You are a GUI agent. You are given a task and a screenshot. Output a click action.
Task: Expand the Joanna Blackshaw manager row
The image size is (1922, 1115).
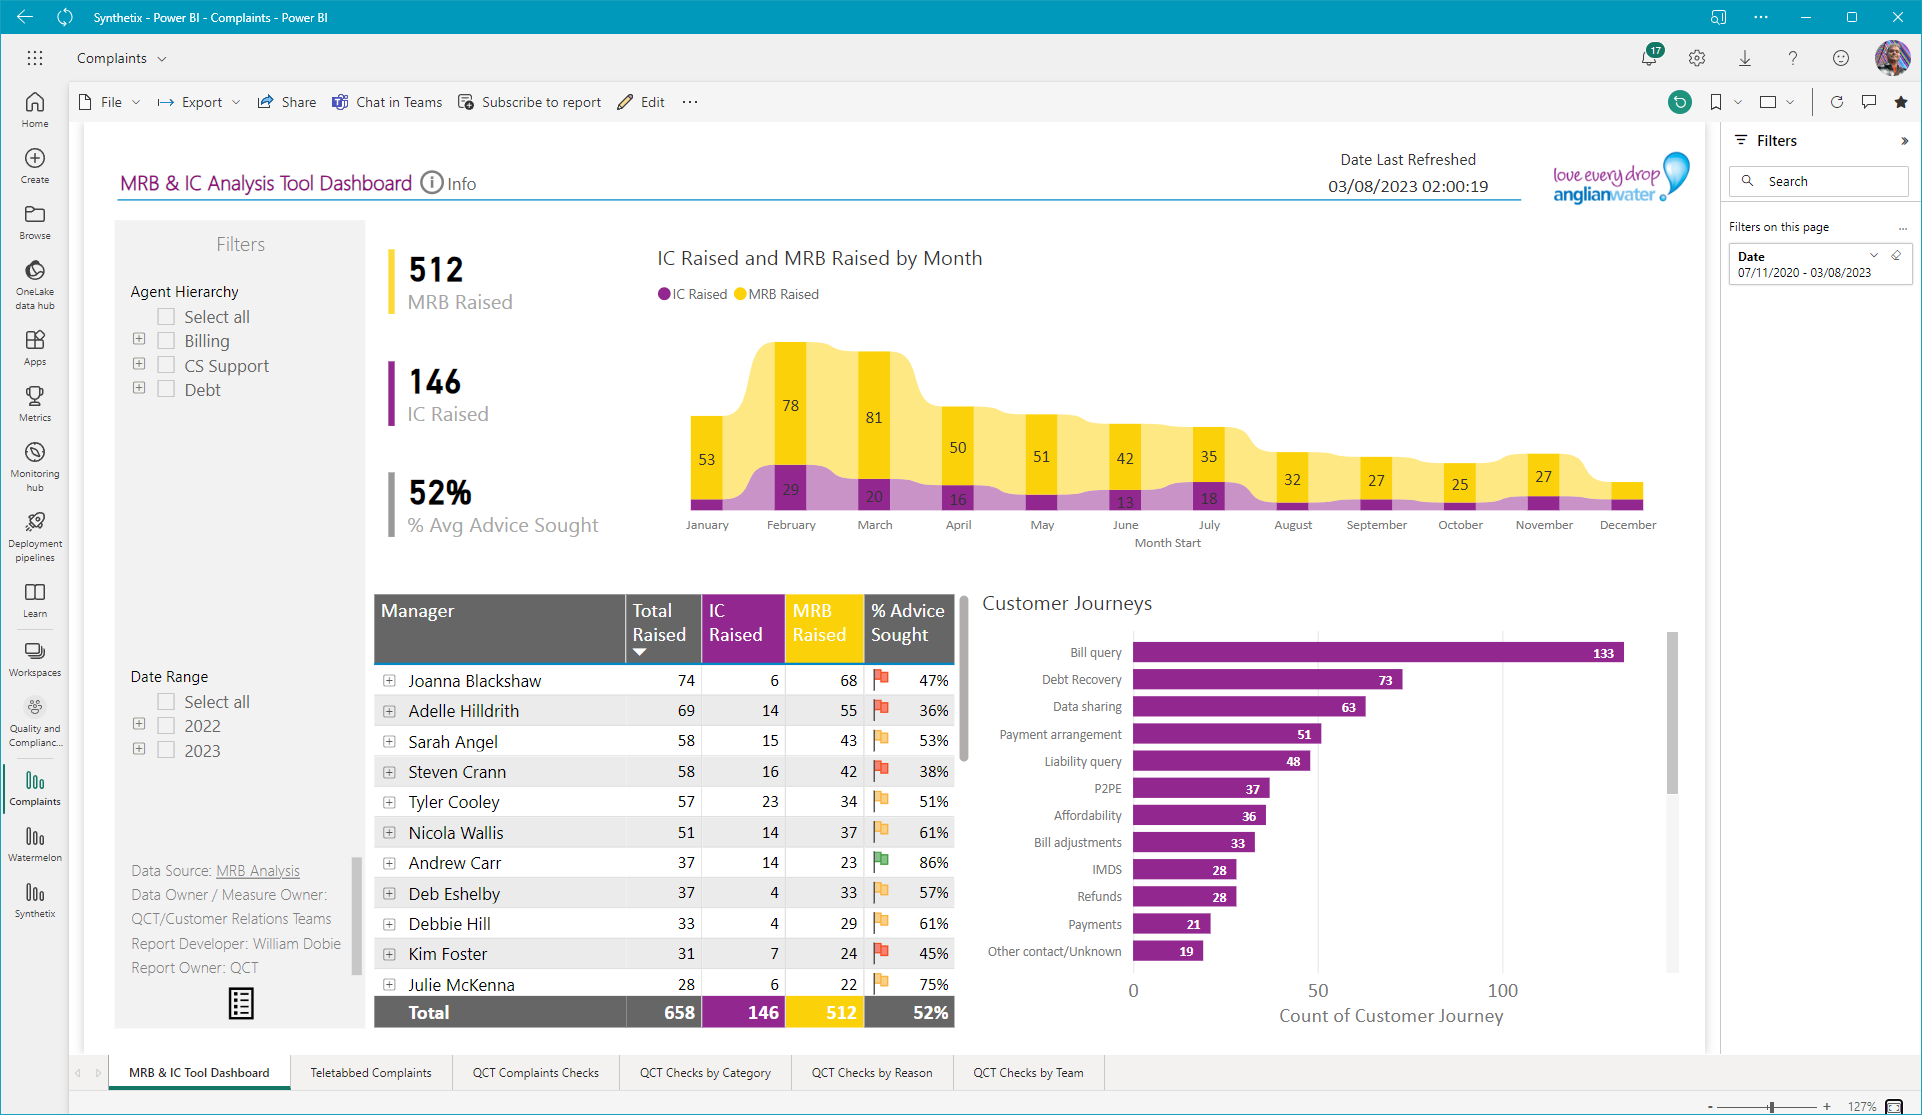coord(389,681)
